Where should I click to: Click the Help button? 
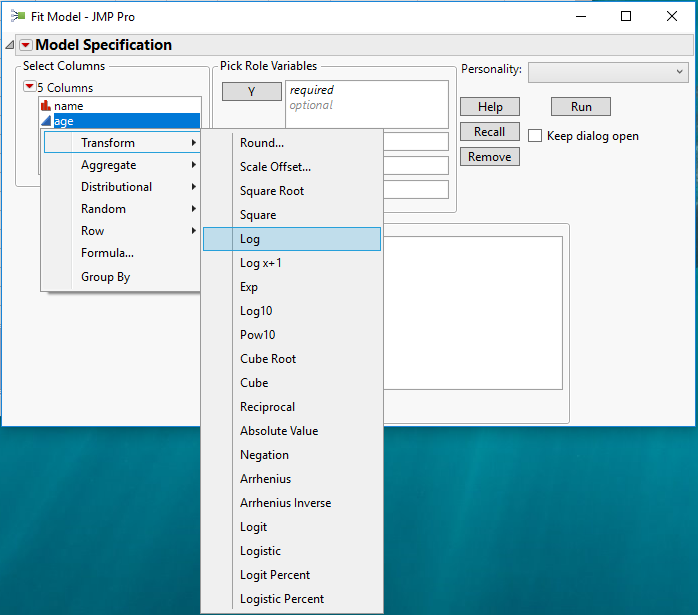[490, 107]
